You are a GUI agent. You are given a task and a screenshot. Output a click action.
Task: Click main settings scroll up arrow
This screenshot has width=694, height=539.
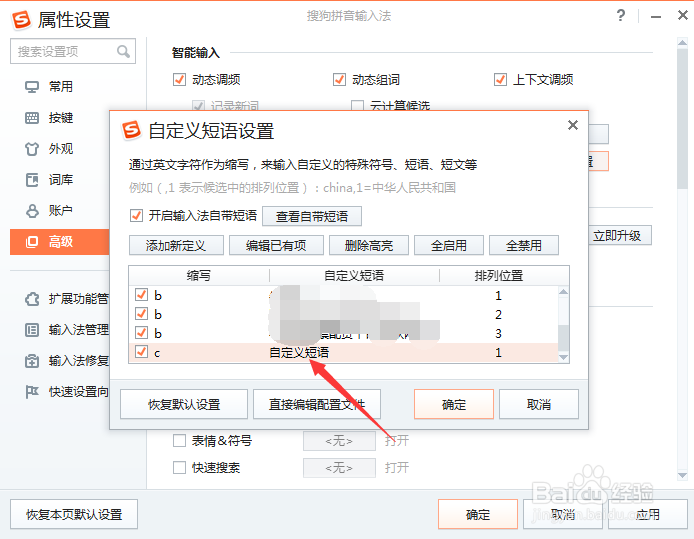pyautogui.click(x=682, y=42)
